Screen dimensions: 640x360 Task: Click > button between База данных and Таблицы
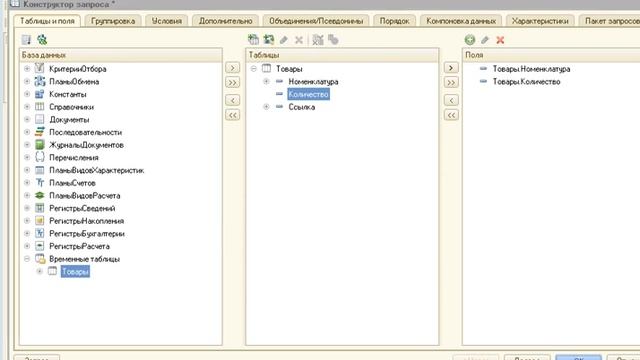[x=233, y=68]
